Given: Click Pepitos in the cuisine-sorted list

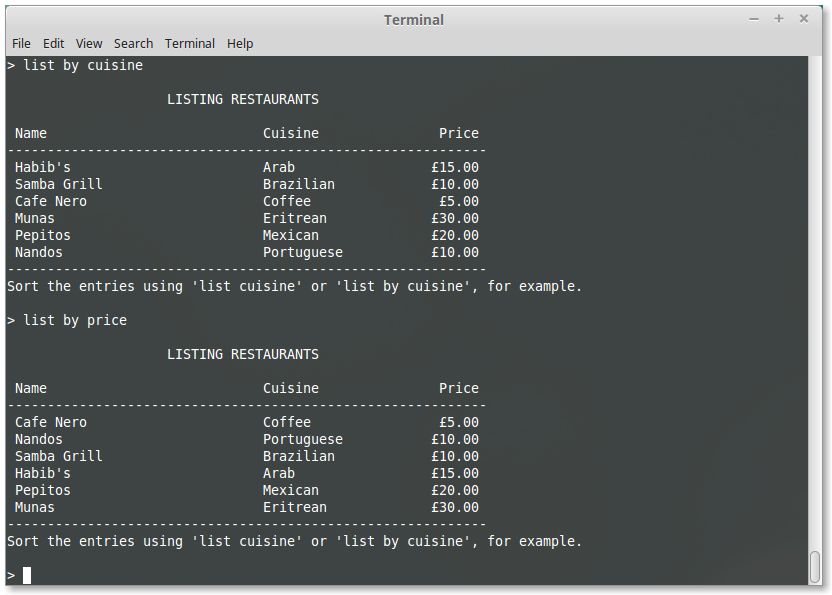Looking at the screenshot, I should pos(42,235).
